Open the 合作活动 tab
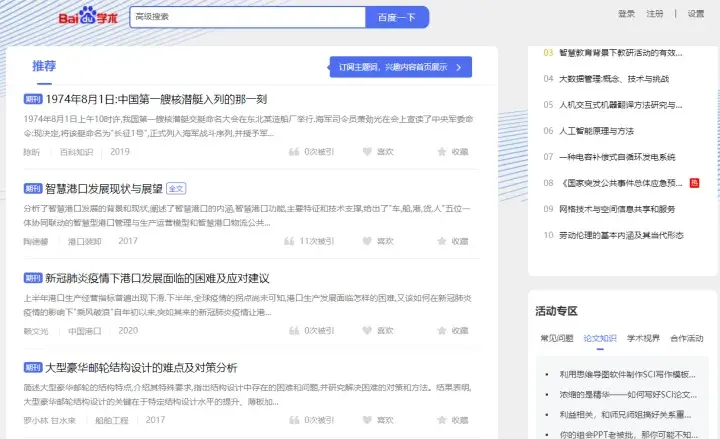Screen dimensions: 720x439 click(686, 338)
